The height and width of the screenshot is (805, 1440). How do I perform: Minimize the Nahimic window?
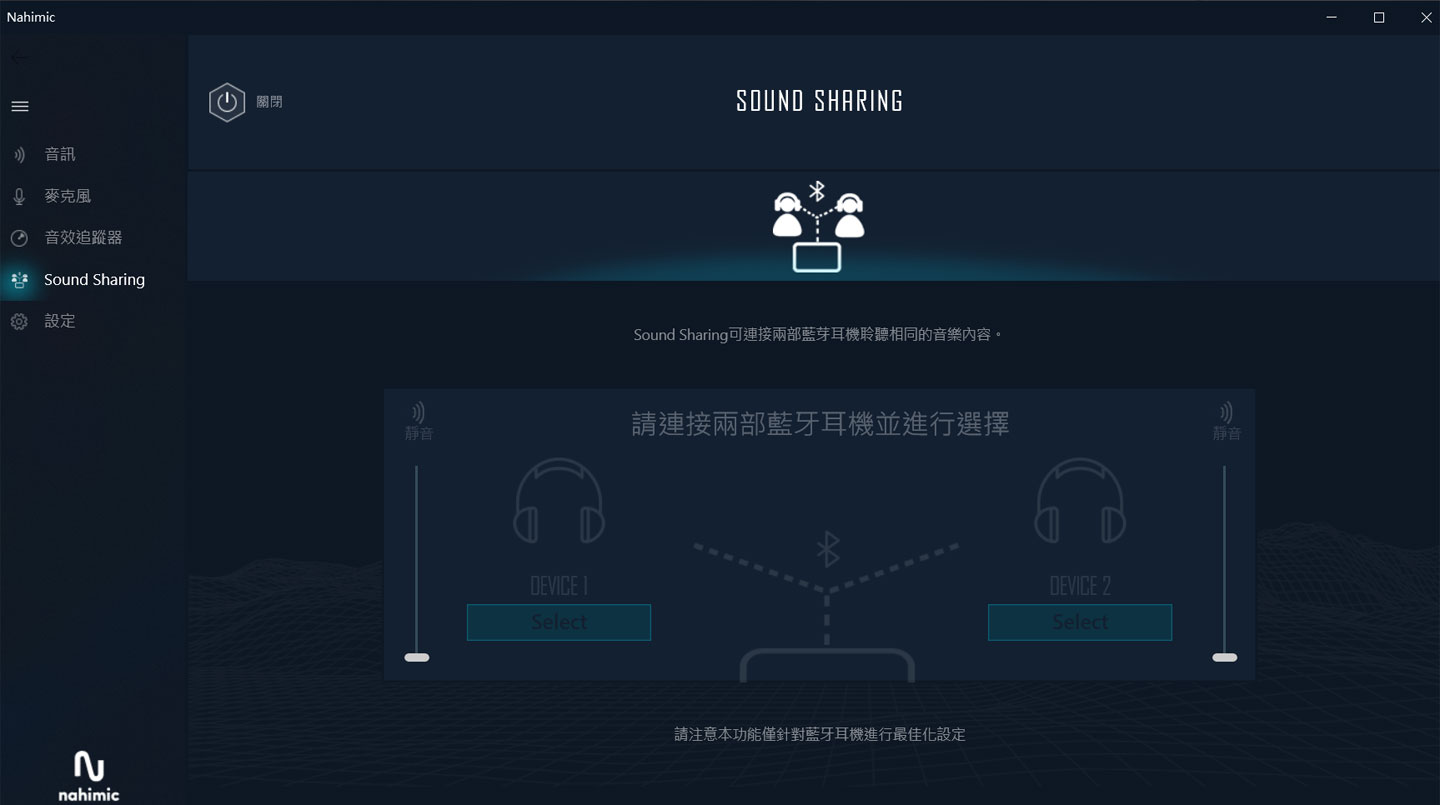(1332, 17)
